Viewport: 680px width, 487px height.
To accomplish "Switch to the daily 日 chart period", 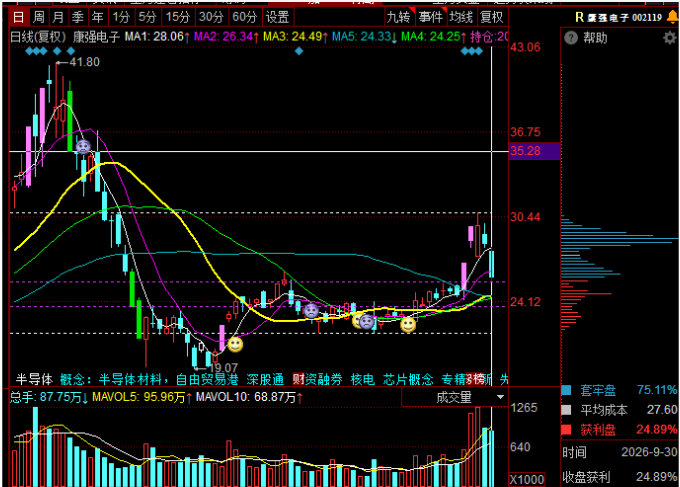I will (19, 17).
